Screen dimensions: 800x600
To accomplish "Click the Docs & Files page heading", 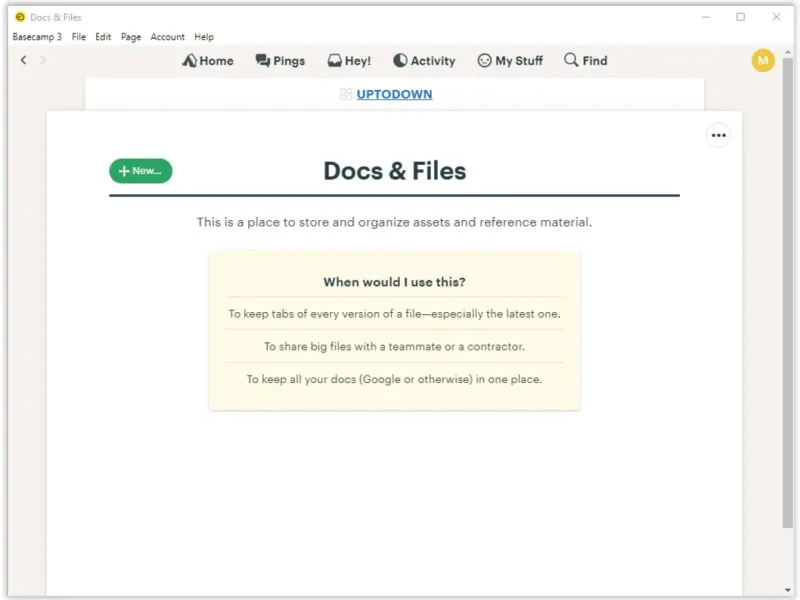I will tap(394, 171).
